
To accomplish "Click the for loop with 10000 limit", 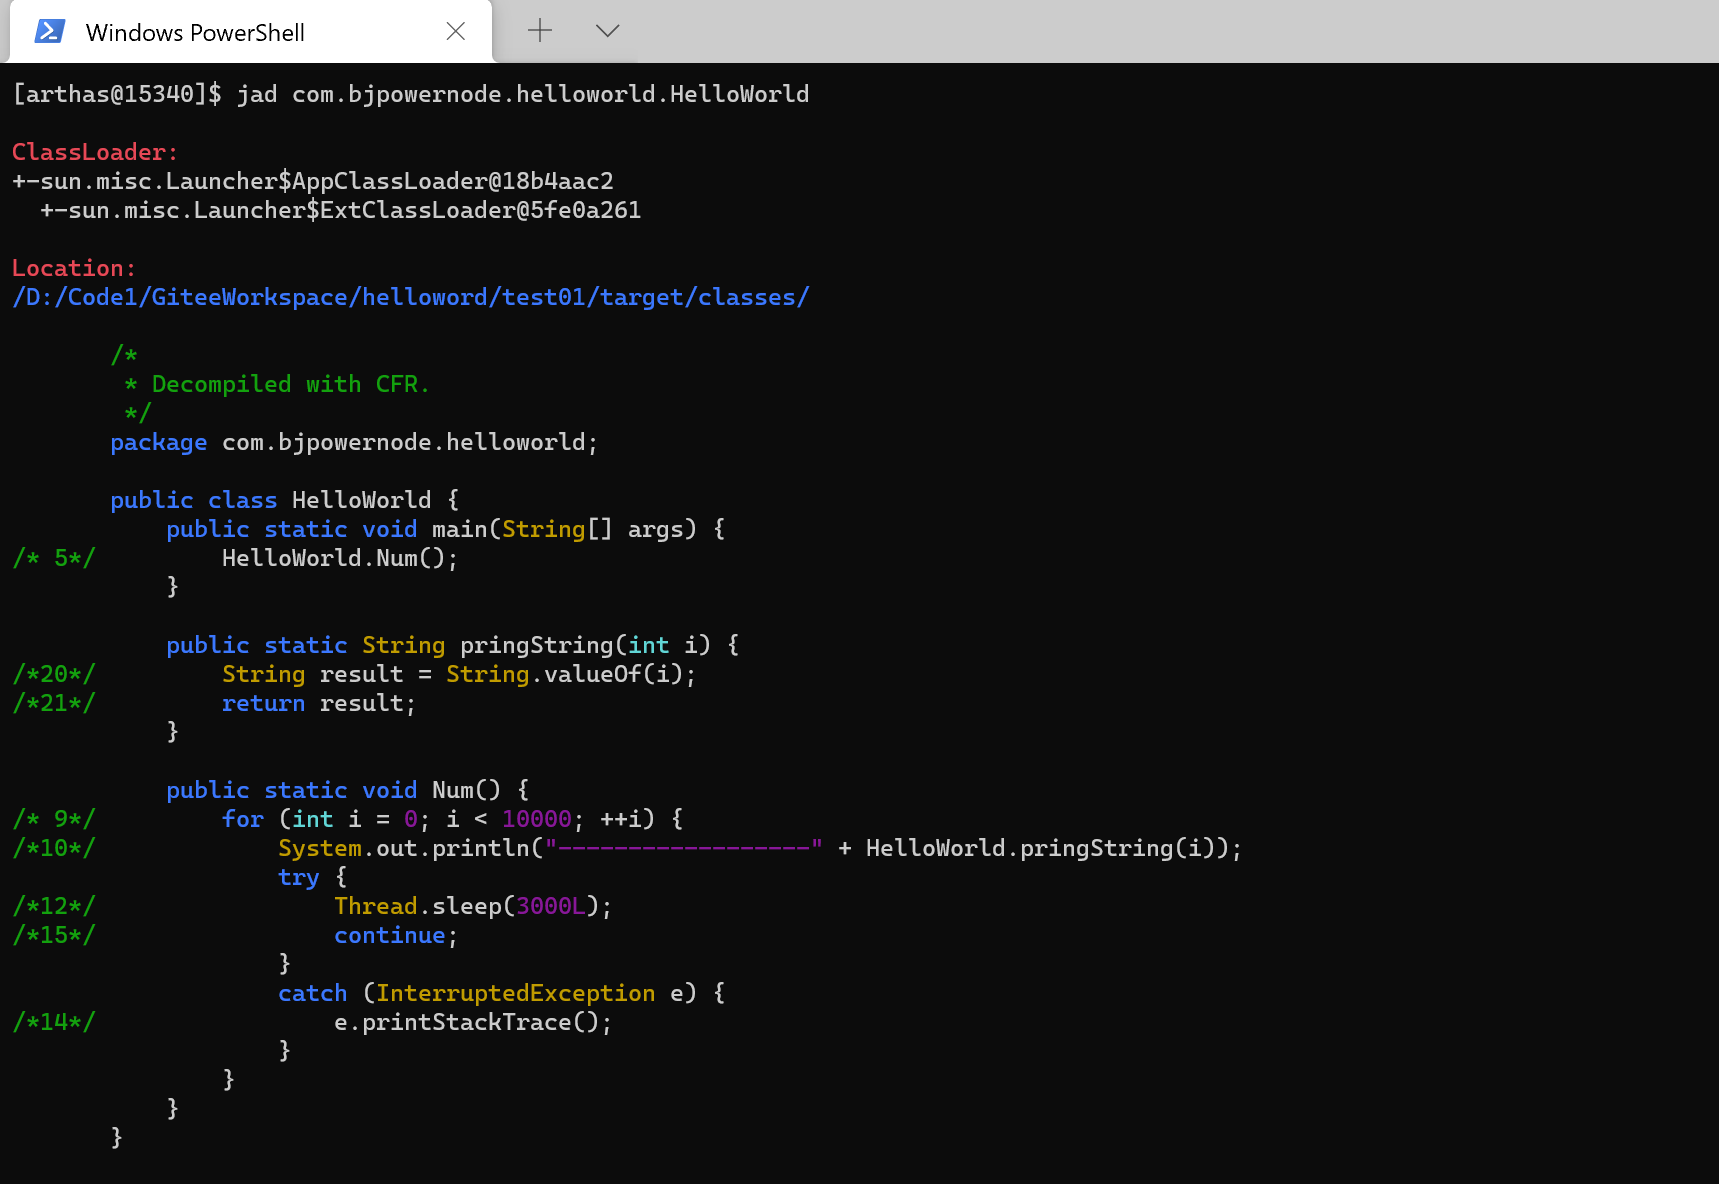I will point(453,819).
